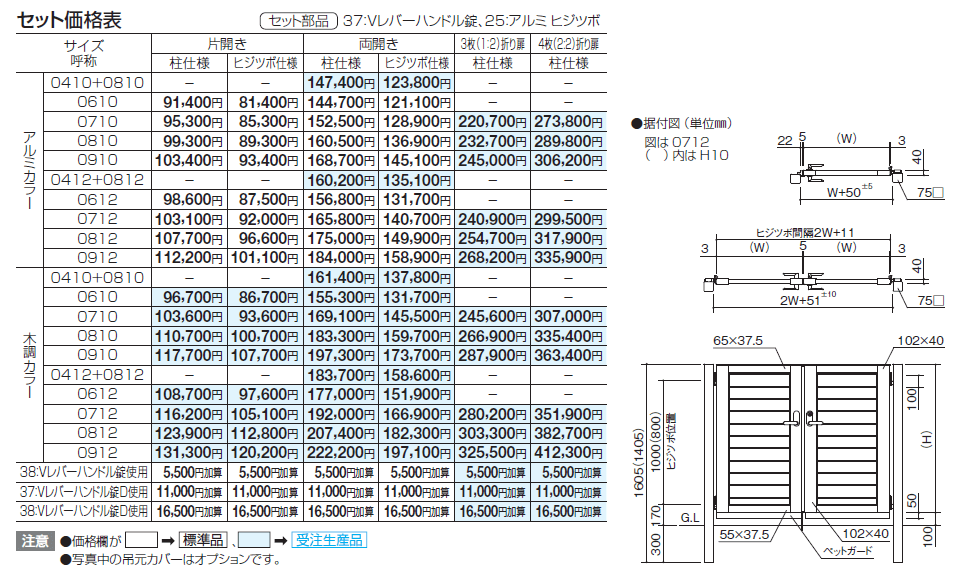
Task: Select the 412,300円 price cell
Action: [568, 453]
